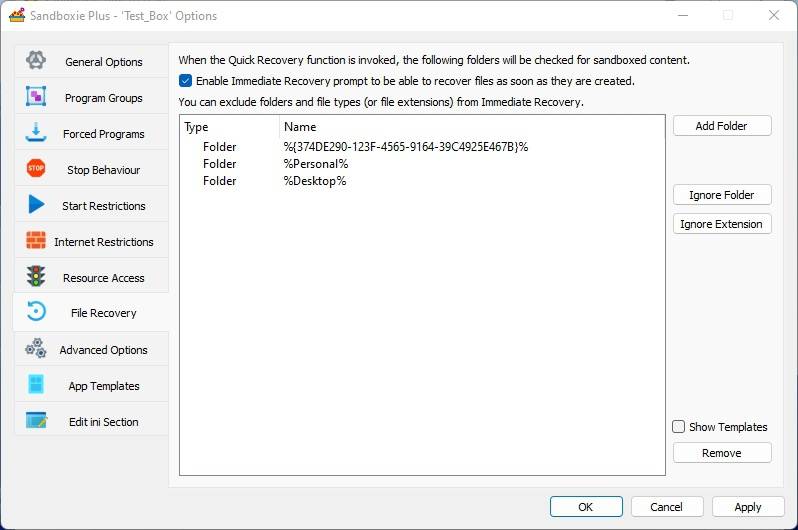Close the Test_Box Options window
This screenshot has height=530, width=798.
[774, 15]
